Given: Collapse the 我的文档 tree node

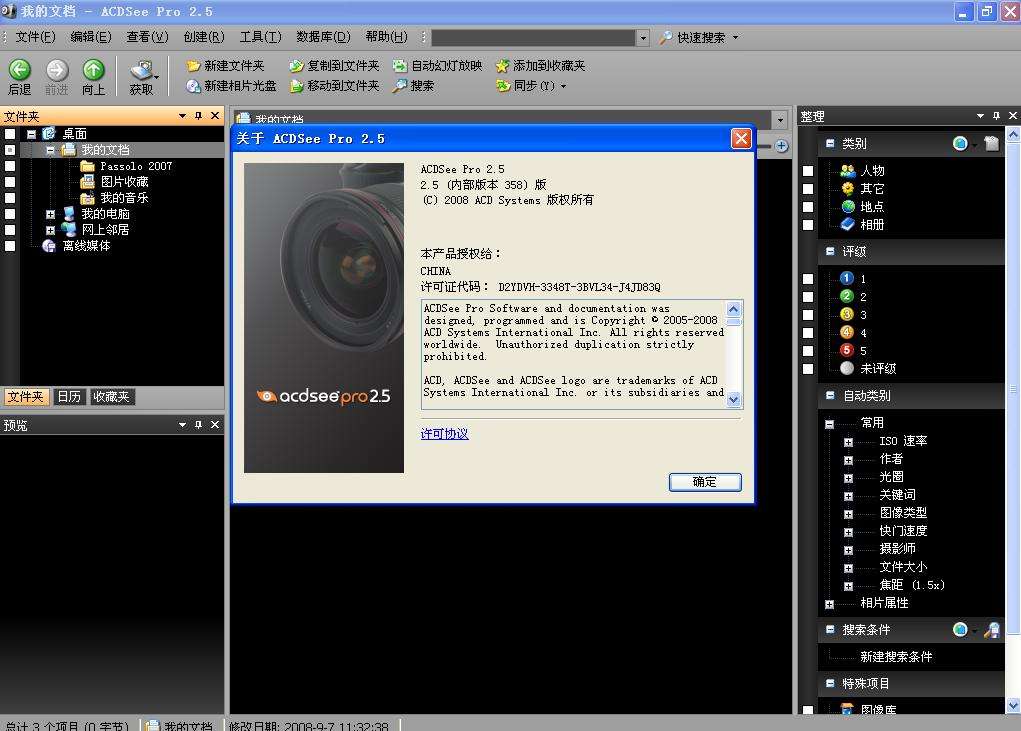Looking at the screenshot, I should click(x=50, y=150).
